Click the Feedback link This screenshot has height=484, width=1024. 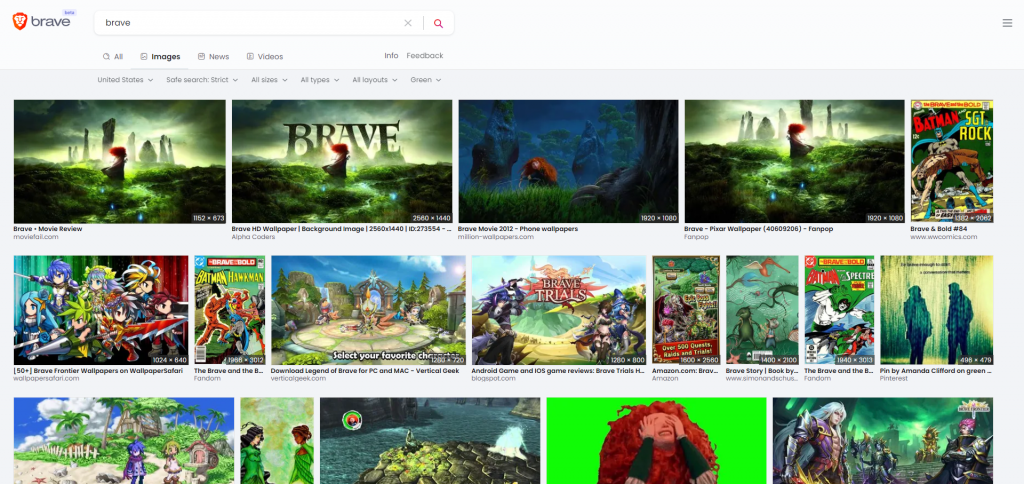[x=424, y=56]
